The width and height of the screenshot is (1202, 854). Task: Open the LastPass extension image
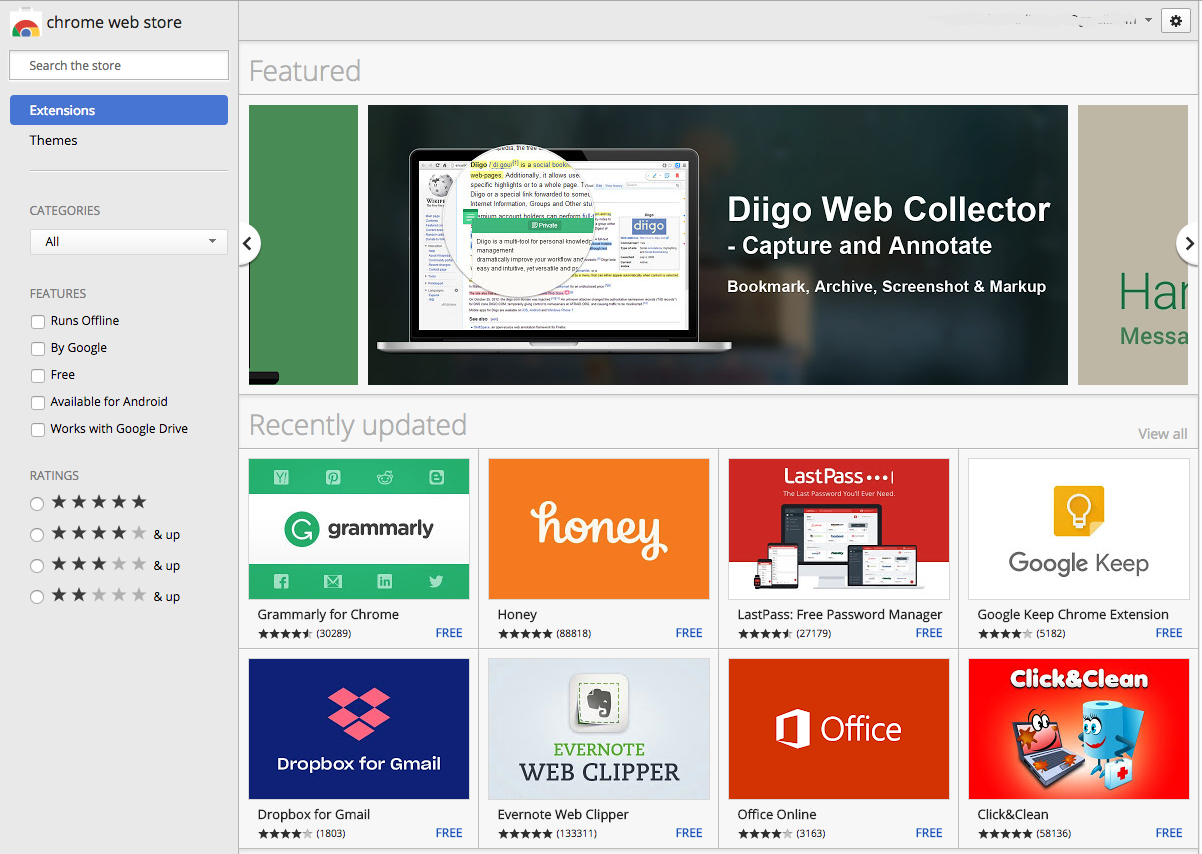[839, 529]
